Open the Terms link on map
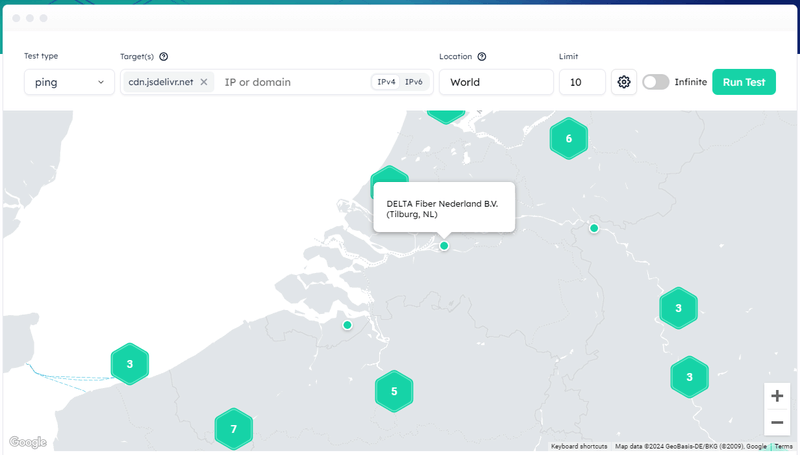The height and width of the screenshot is (455, 800). [x=784, y=447]
